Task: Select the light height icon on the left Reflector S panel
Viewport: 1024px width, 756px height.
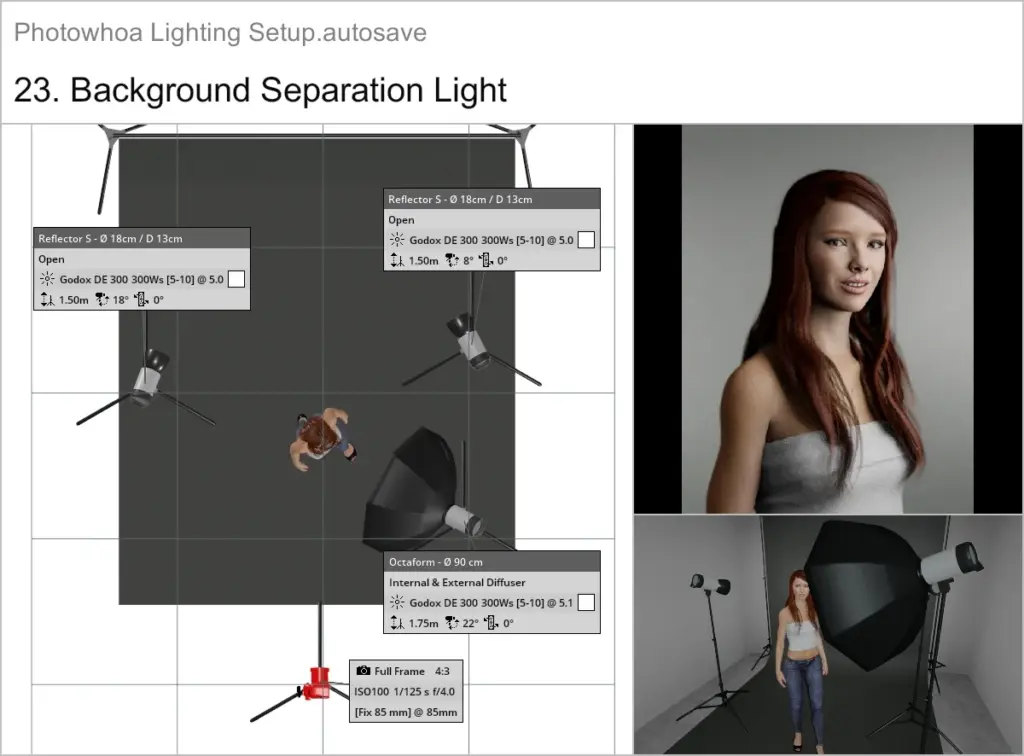Action: pyautogui.click(x=46, y=300)
